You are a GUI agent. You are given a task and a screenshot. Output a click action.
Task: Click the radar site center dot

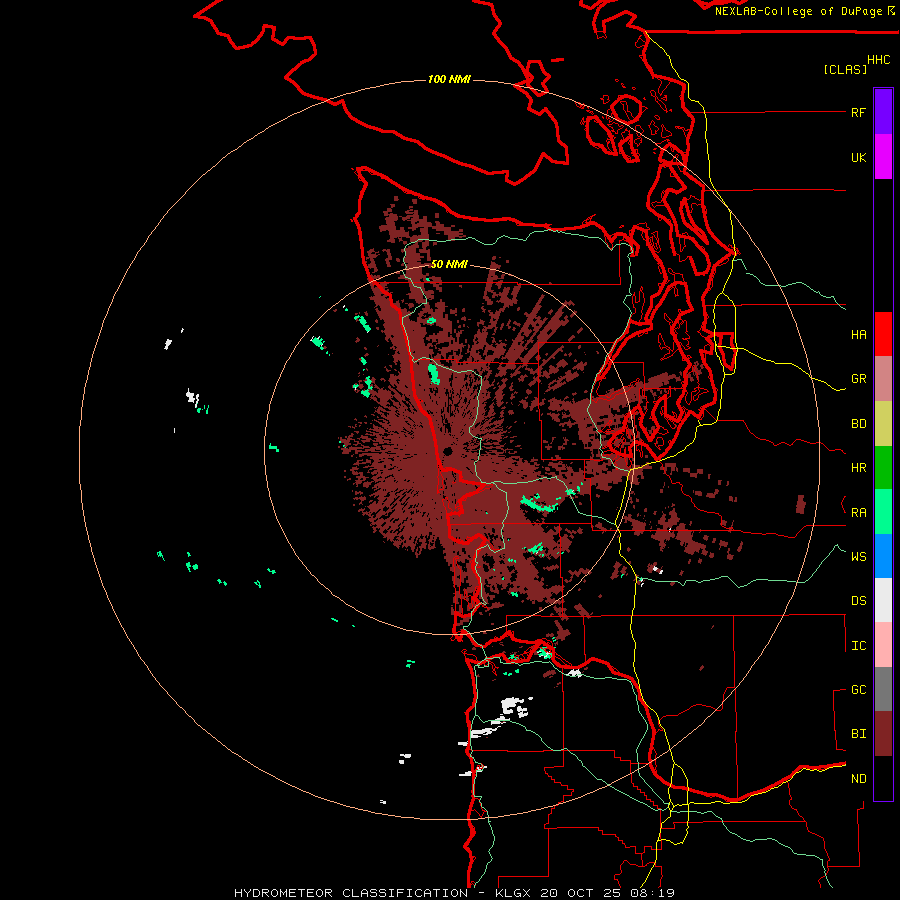point(447,451)
